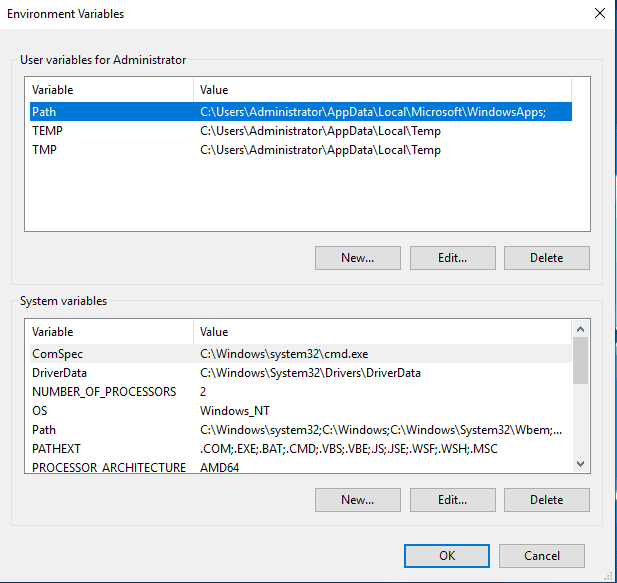
Task: Select the PATHEXT system variable
Action: tap(56, 449)
